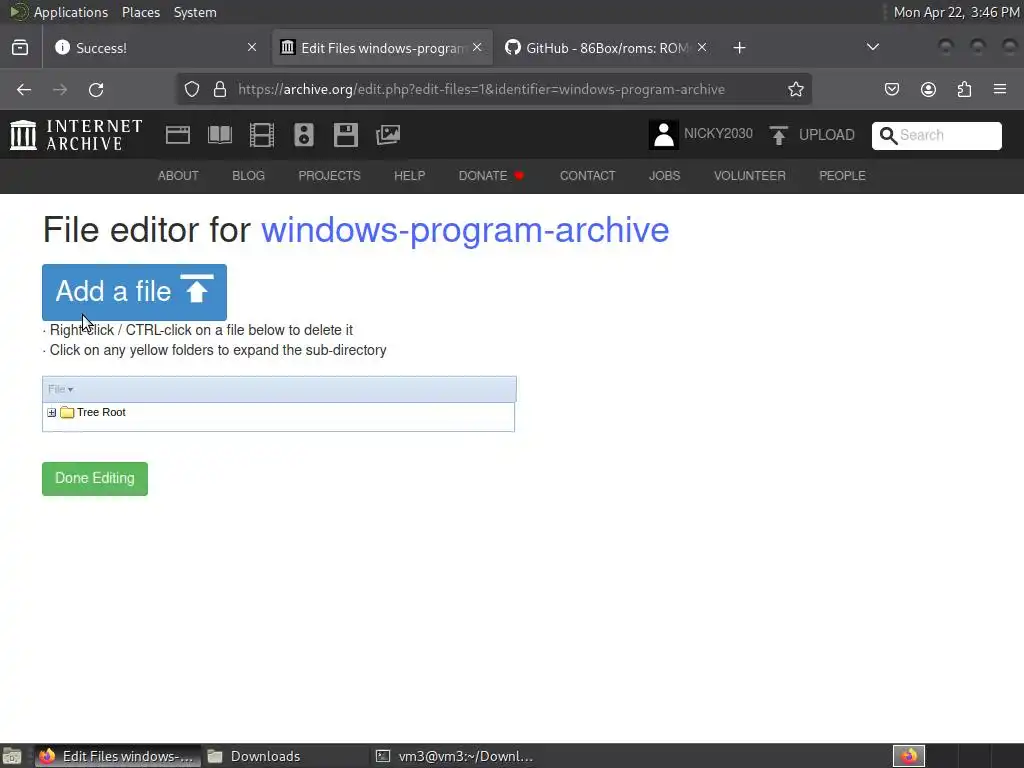The image size is (1024, 768).
Task: Switch to the Success! tab
Action: [x=156, y=48]
